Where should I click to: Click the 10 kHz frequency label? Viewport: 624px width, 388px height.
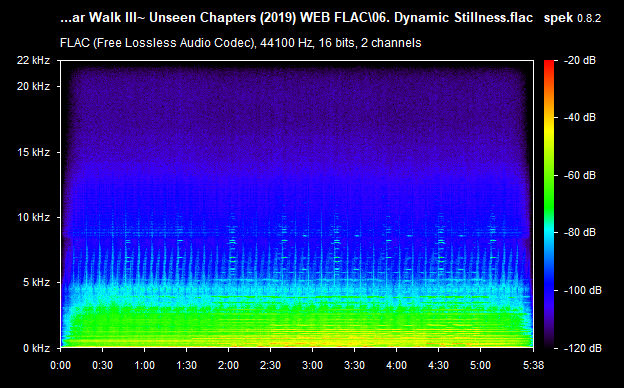(33, 217)
